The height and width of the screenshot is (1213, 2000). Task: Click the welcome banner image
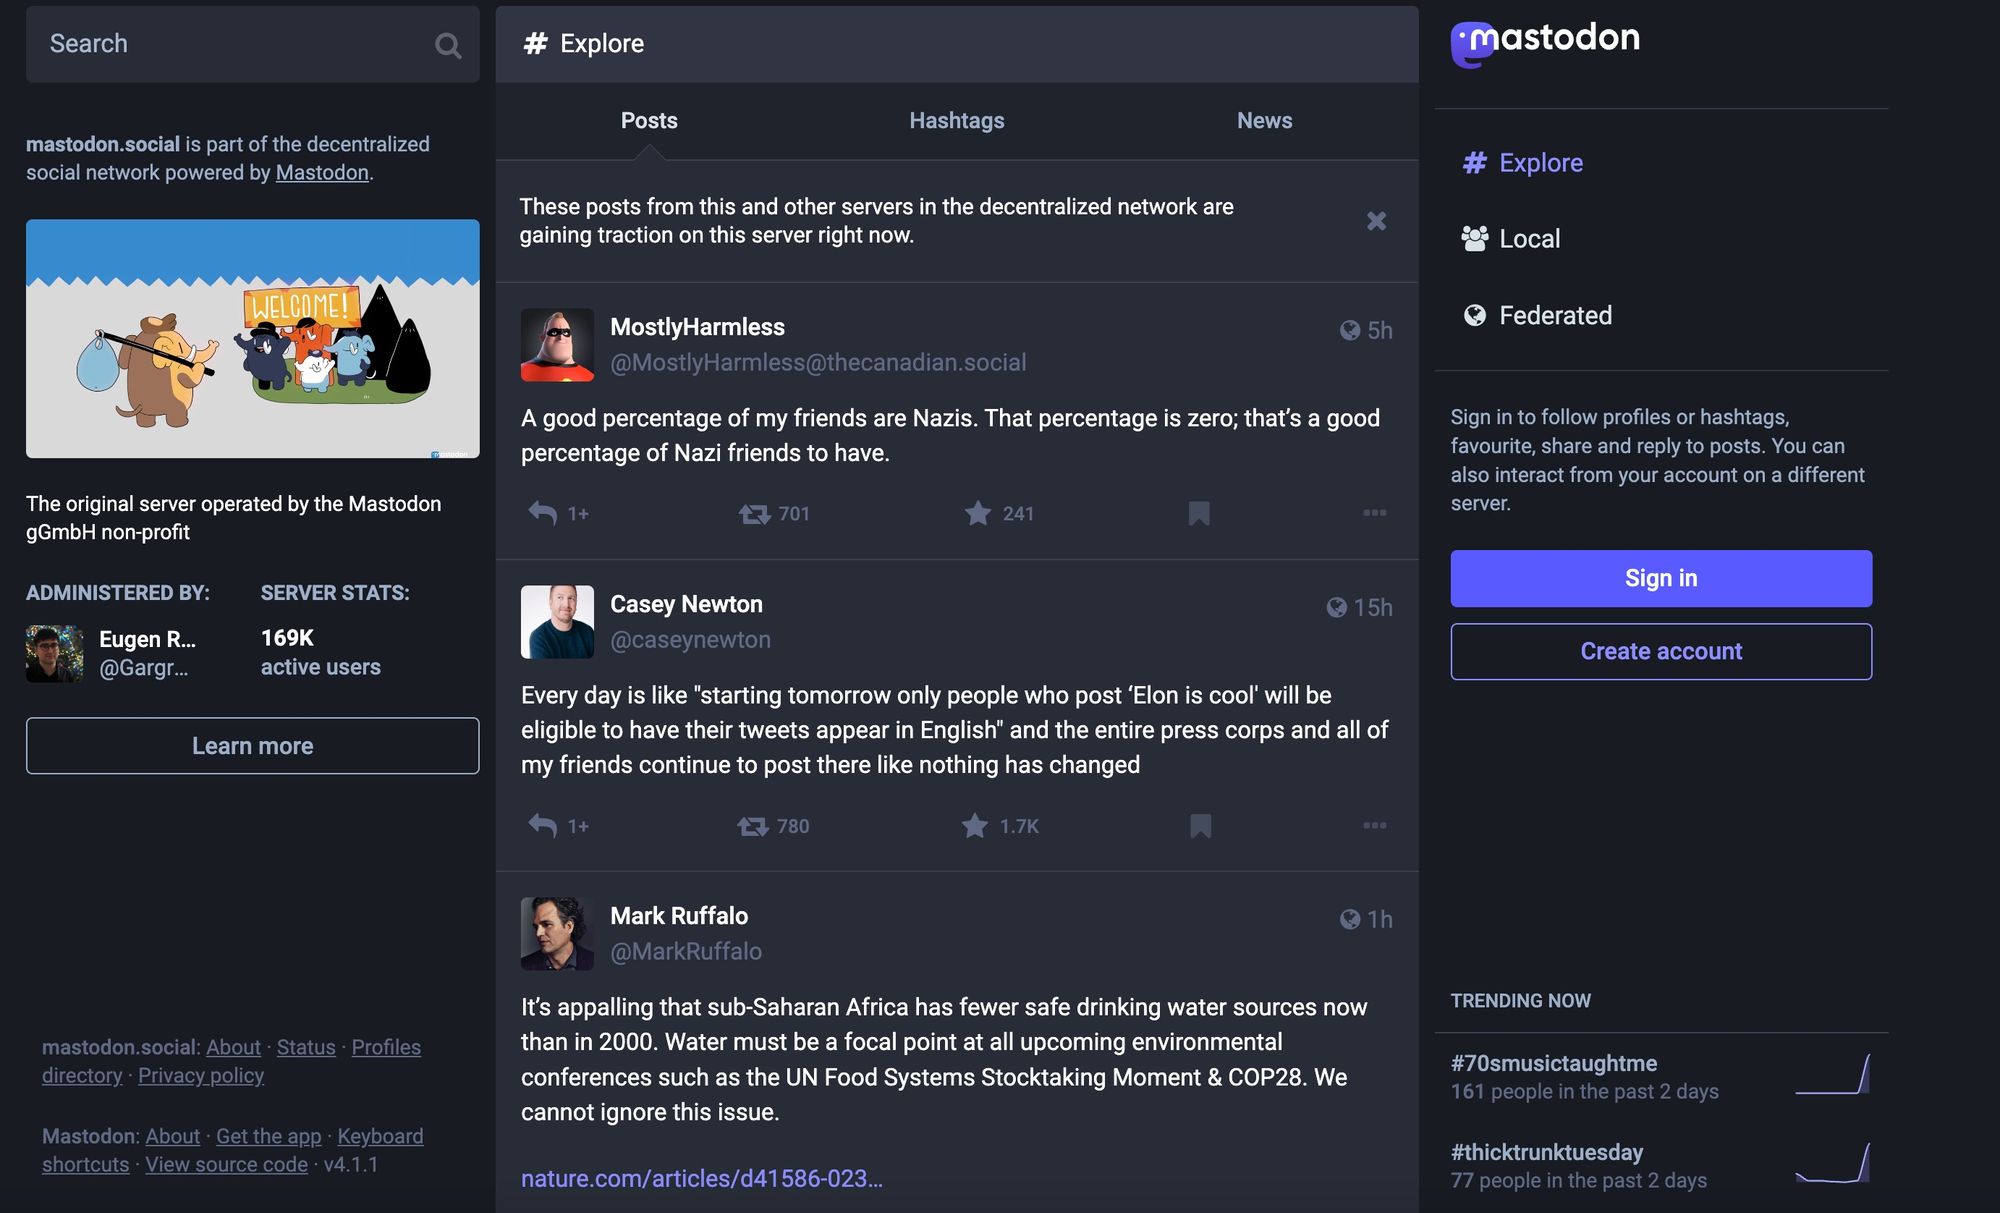coord(252,339)
